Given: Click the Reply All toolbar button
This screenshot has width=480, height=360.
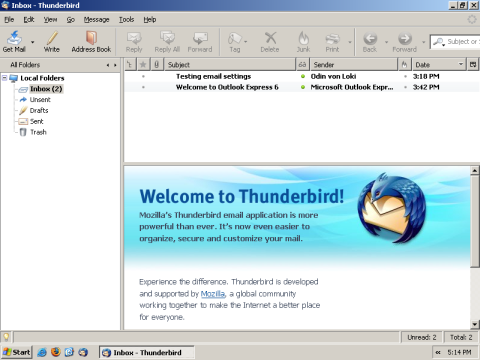Looking at the screenshot, I should pos(167,41).
